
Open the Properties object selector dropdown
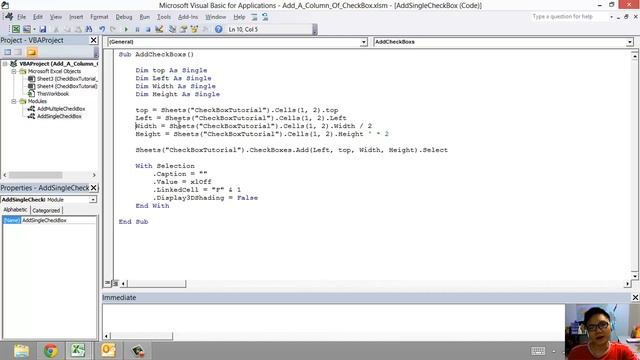click(x=93, y=200)
